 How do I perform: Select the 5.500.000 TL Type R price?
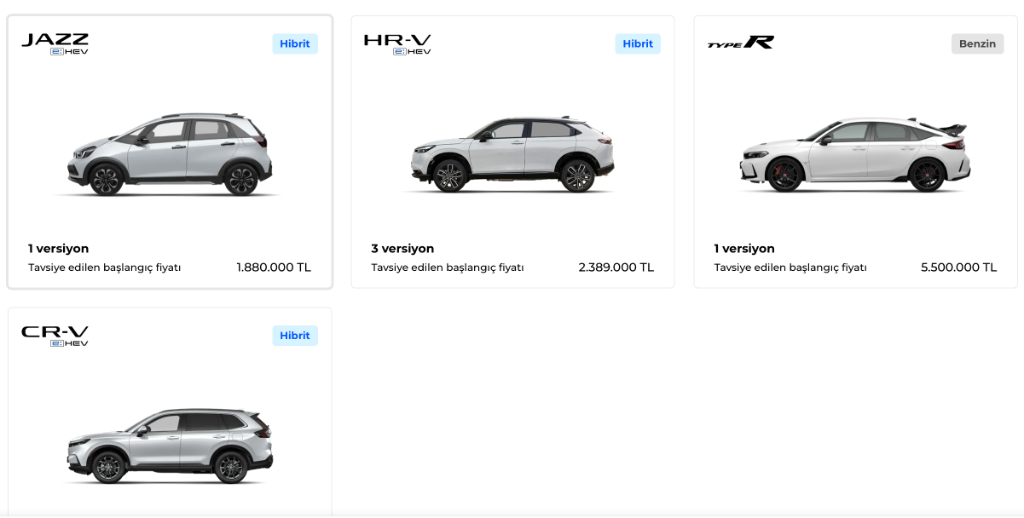[958, 268]
